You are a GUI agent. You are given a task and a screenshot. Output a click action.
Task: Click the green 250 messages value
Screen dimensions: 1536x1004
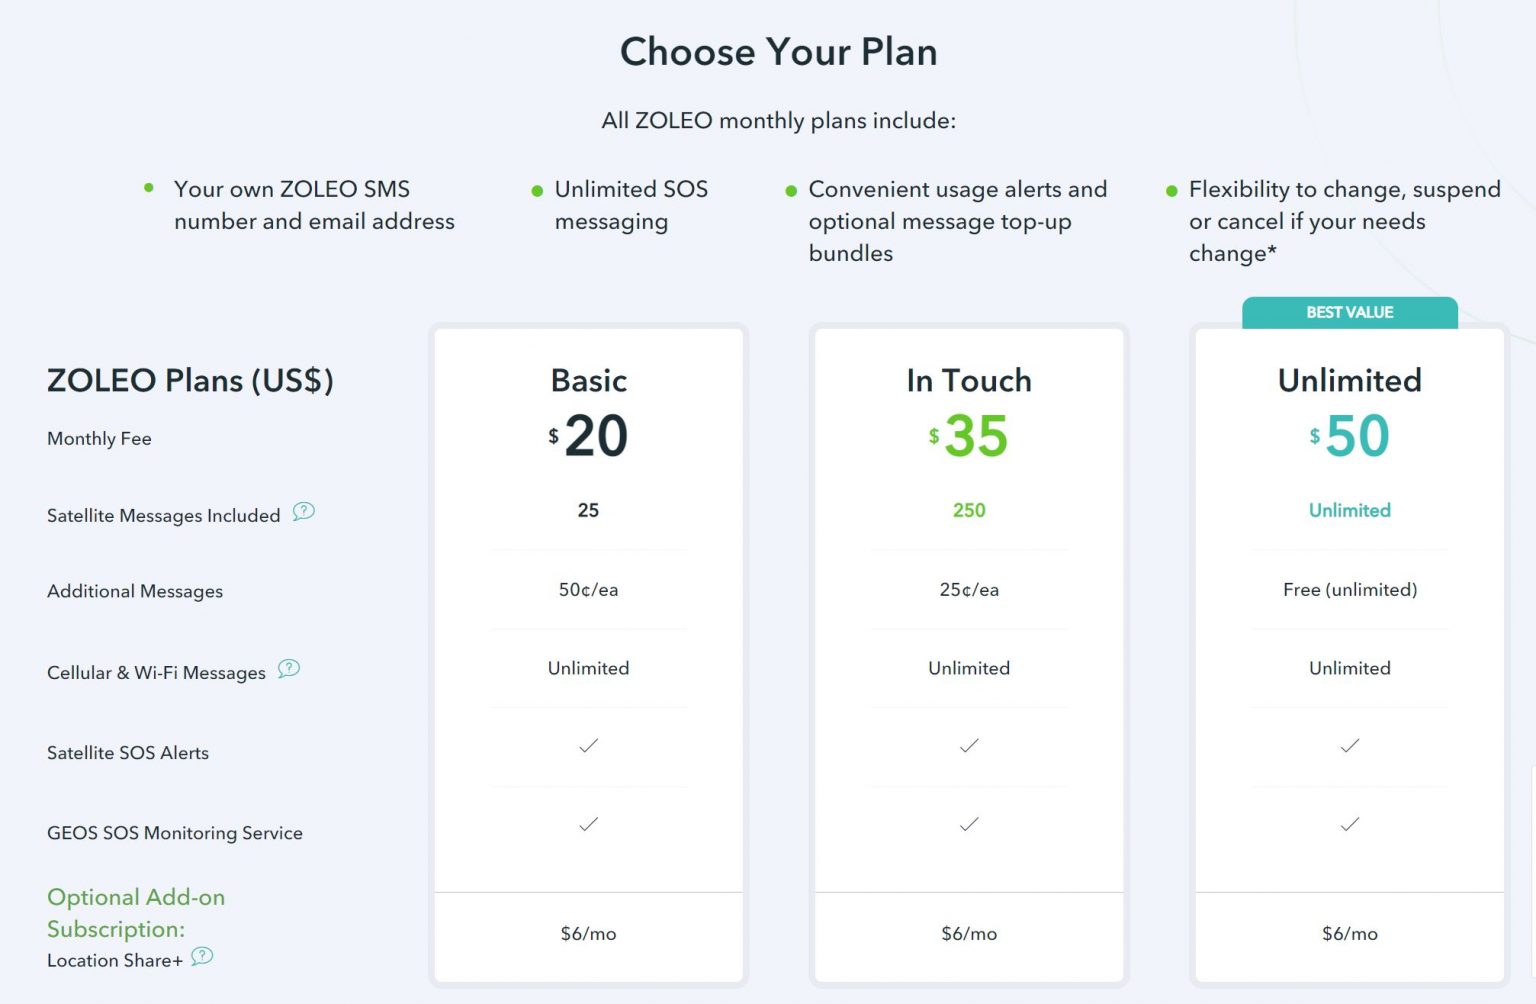[969, 510]
